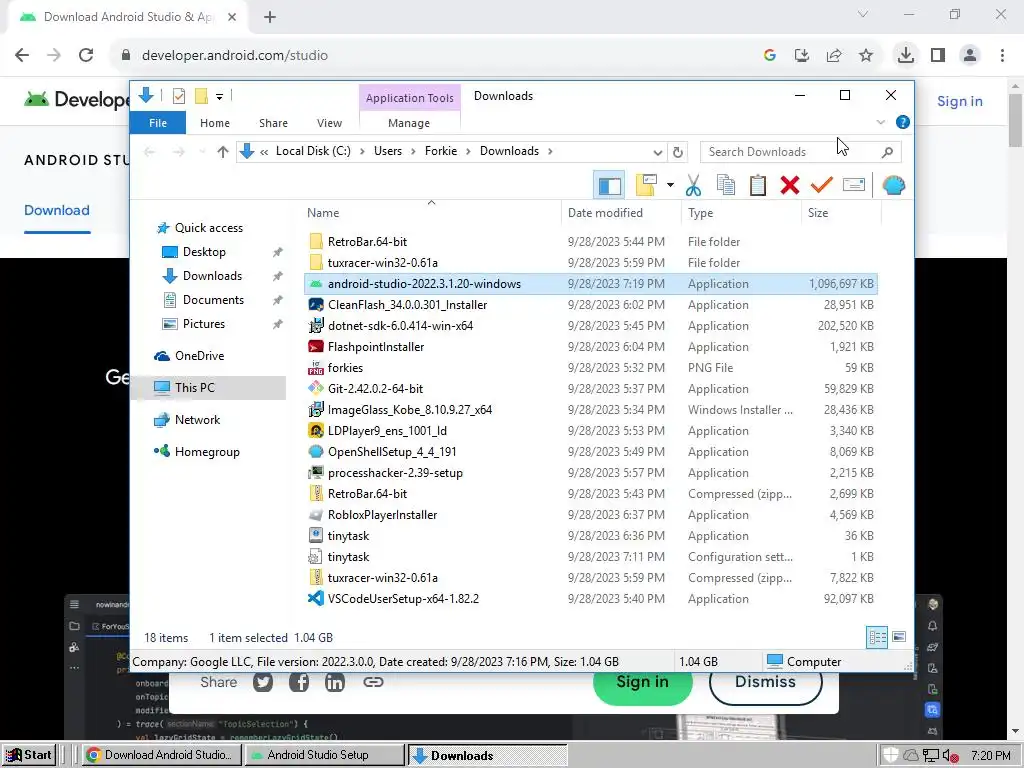
Task: Select Downloads in the navigation pane
Action: click(212, 276)
